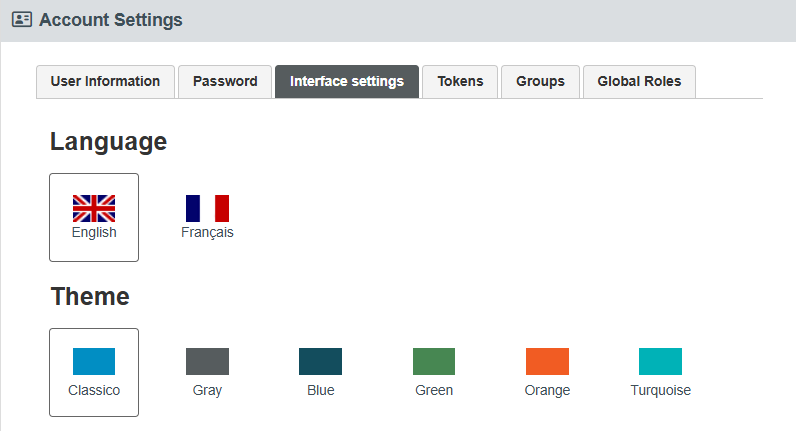
Task: Switch to the Global Roles tab
Action: pyautogui.click(x=639, y=82)
